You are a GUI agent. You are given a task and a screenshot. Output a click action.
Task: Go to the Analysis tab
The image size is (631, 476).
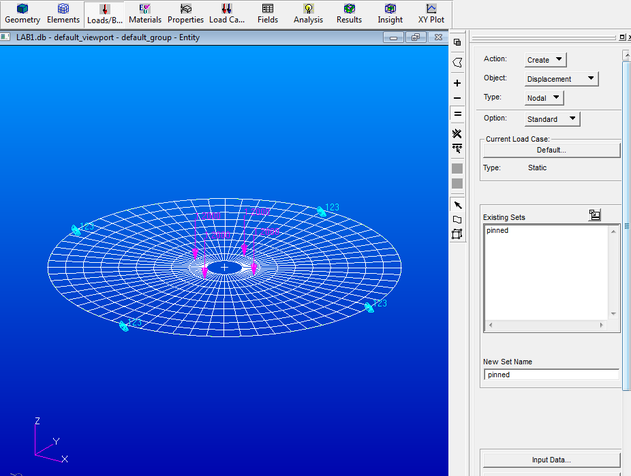(x=308, y=13)
